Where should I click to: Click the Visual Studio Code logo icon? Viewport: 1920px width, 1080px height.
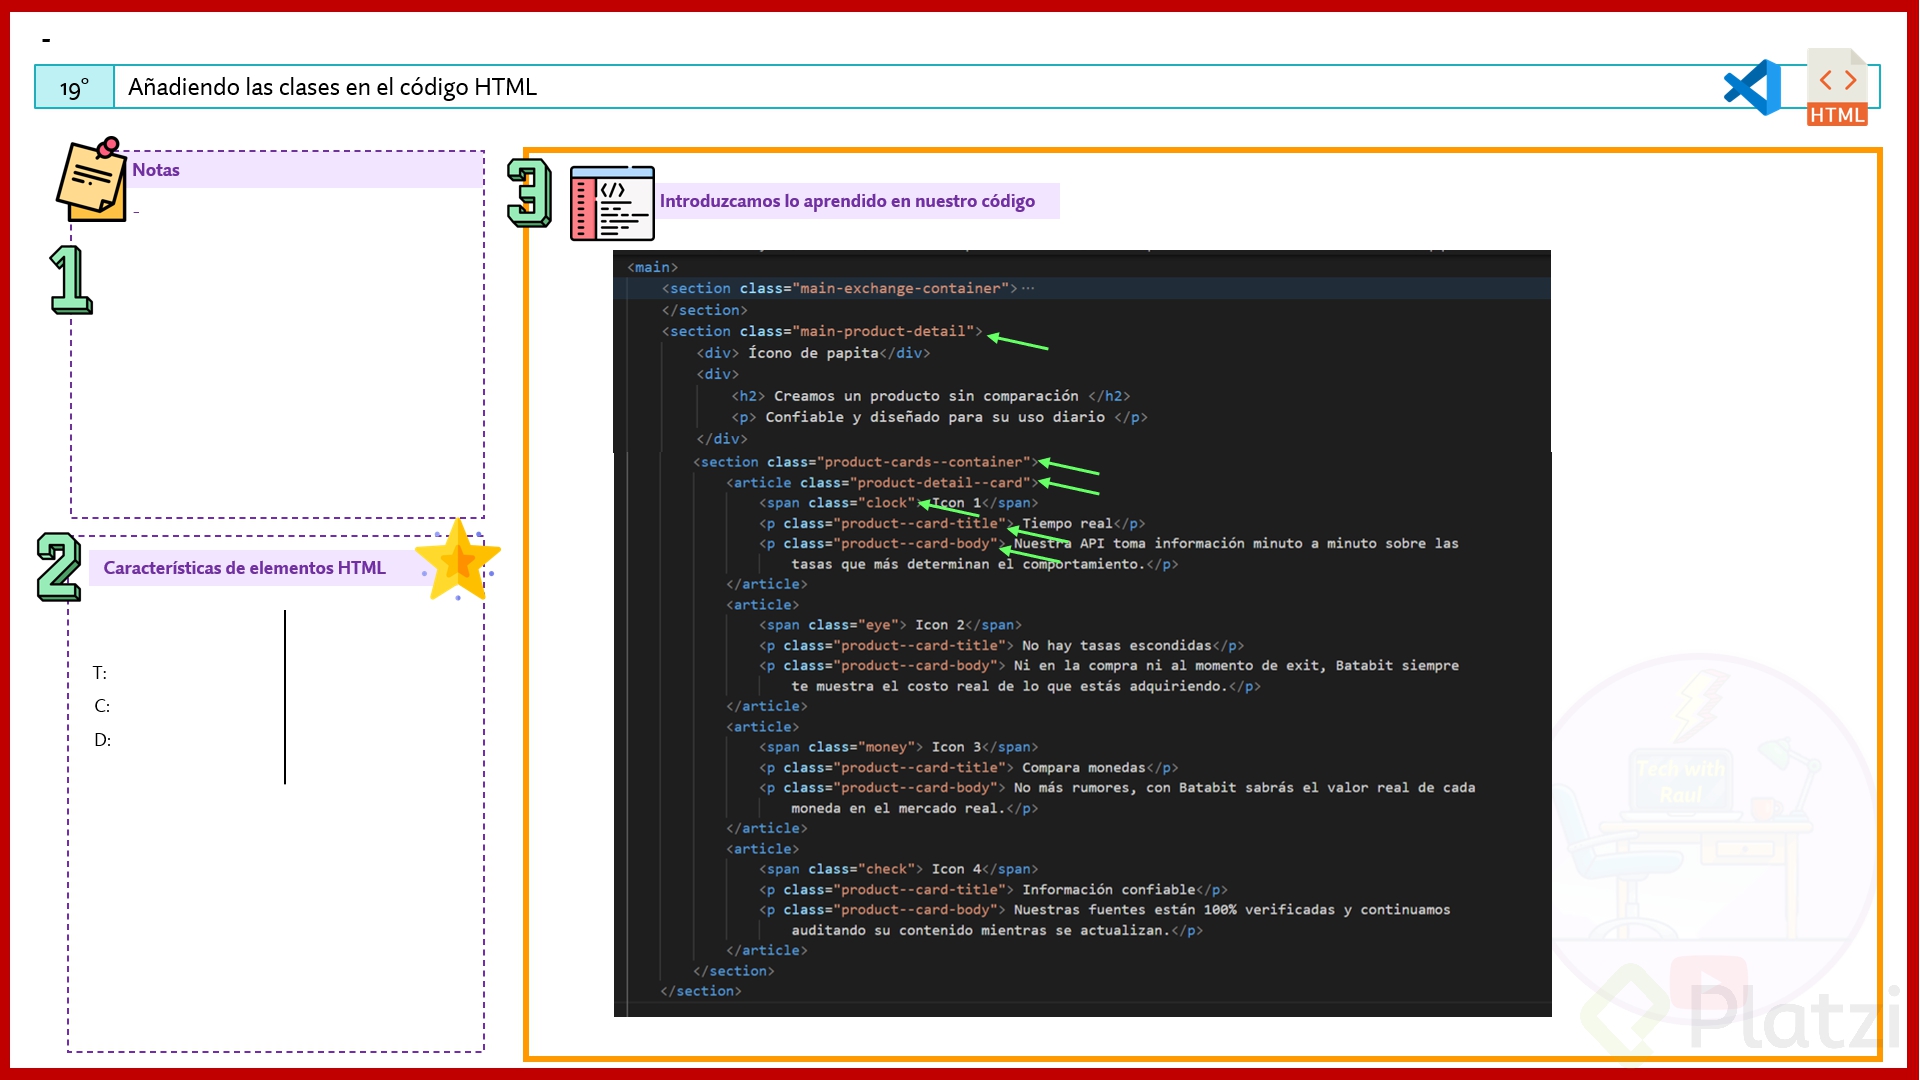[1753, 87]
